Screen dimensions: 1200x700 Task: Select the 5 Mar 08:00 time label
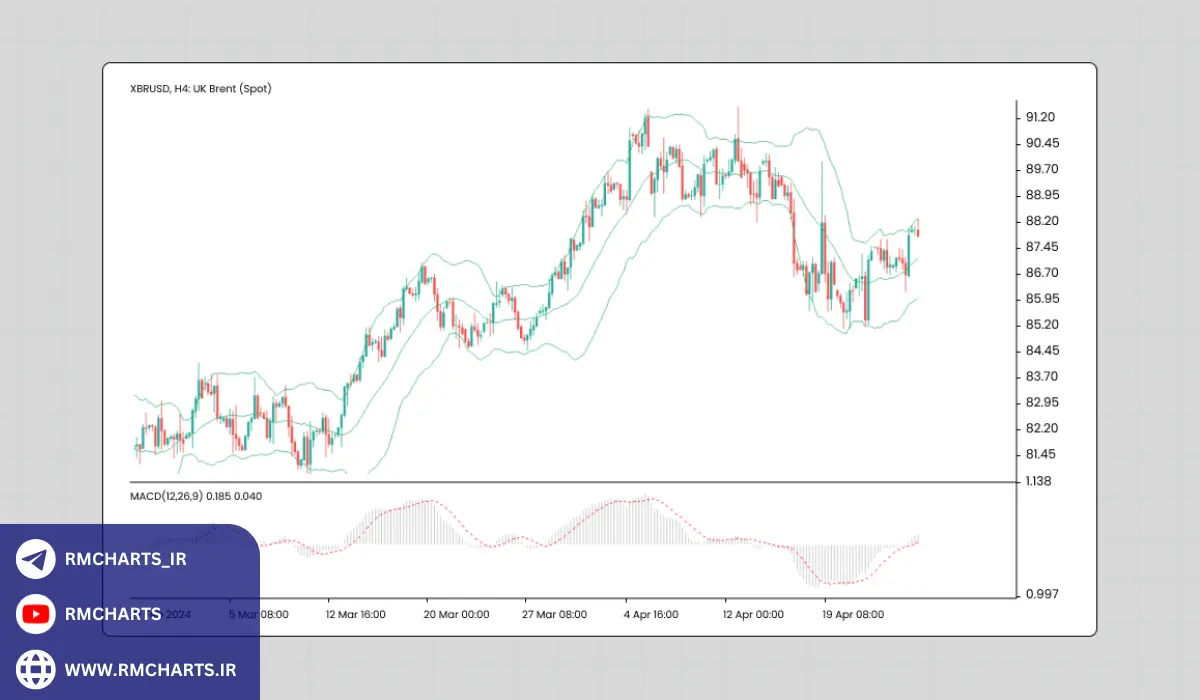click(x=259, y=614)
